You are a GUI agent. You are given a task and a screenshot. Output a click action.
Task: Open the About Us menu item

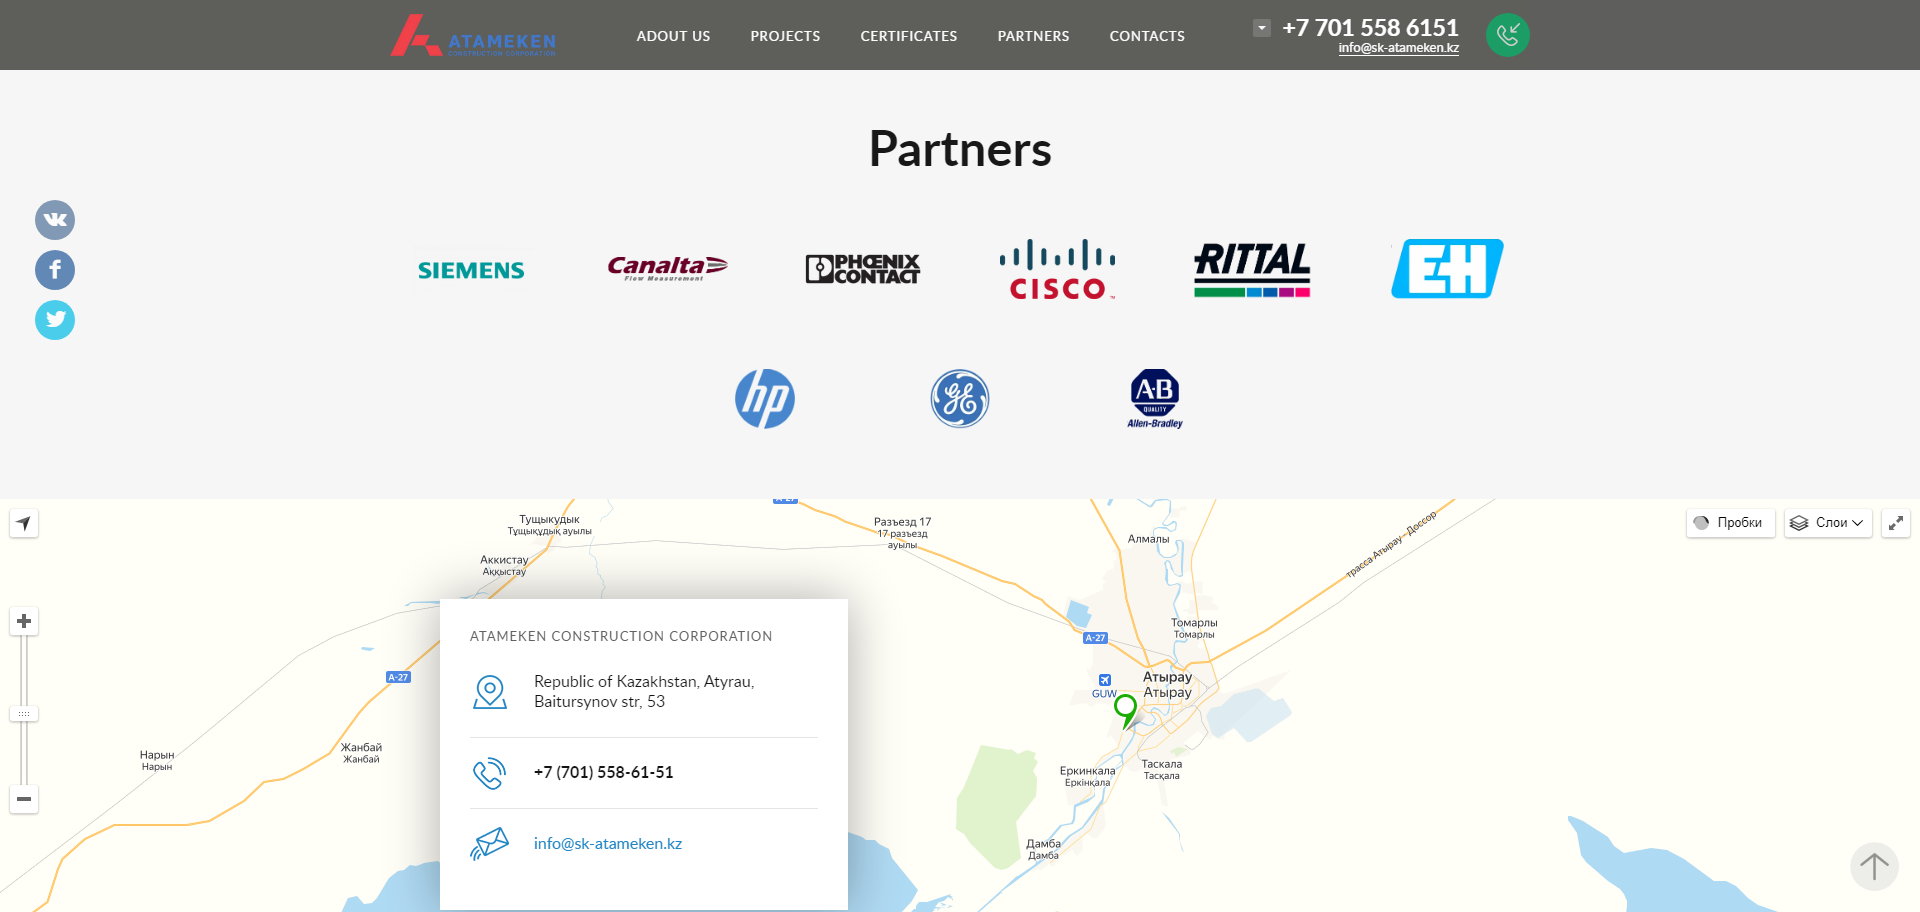tap(673, 36)
